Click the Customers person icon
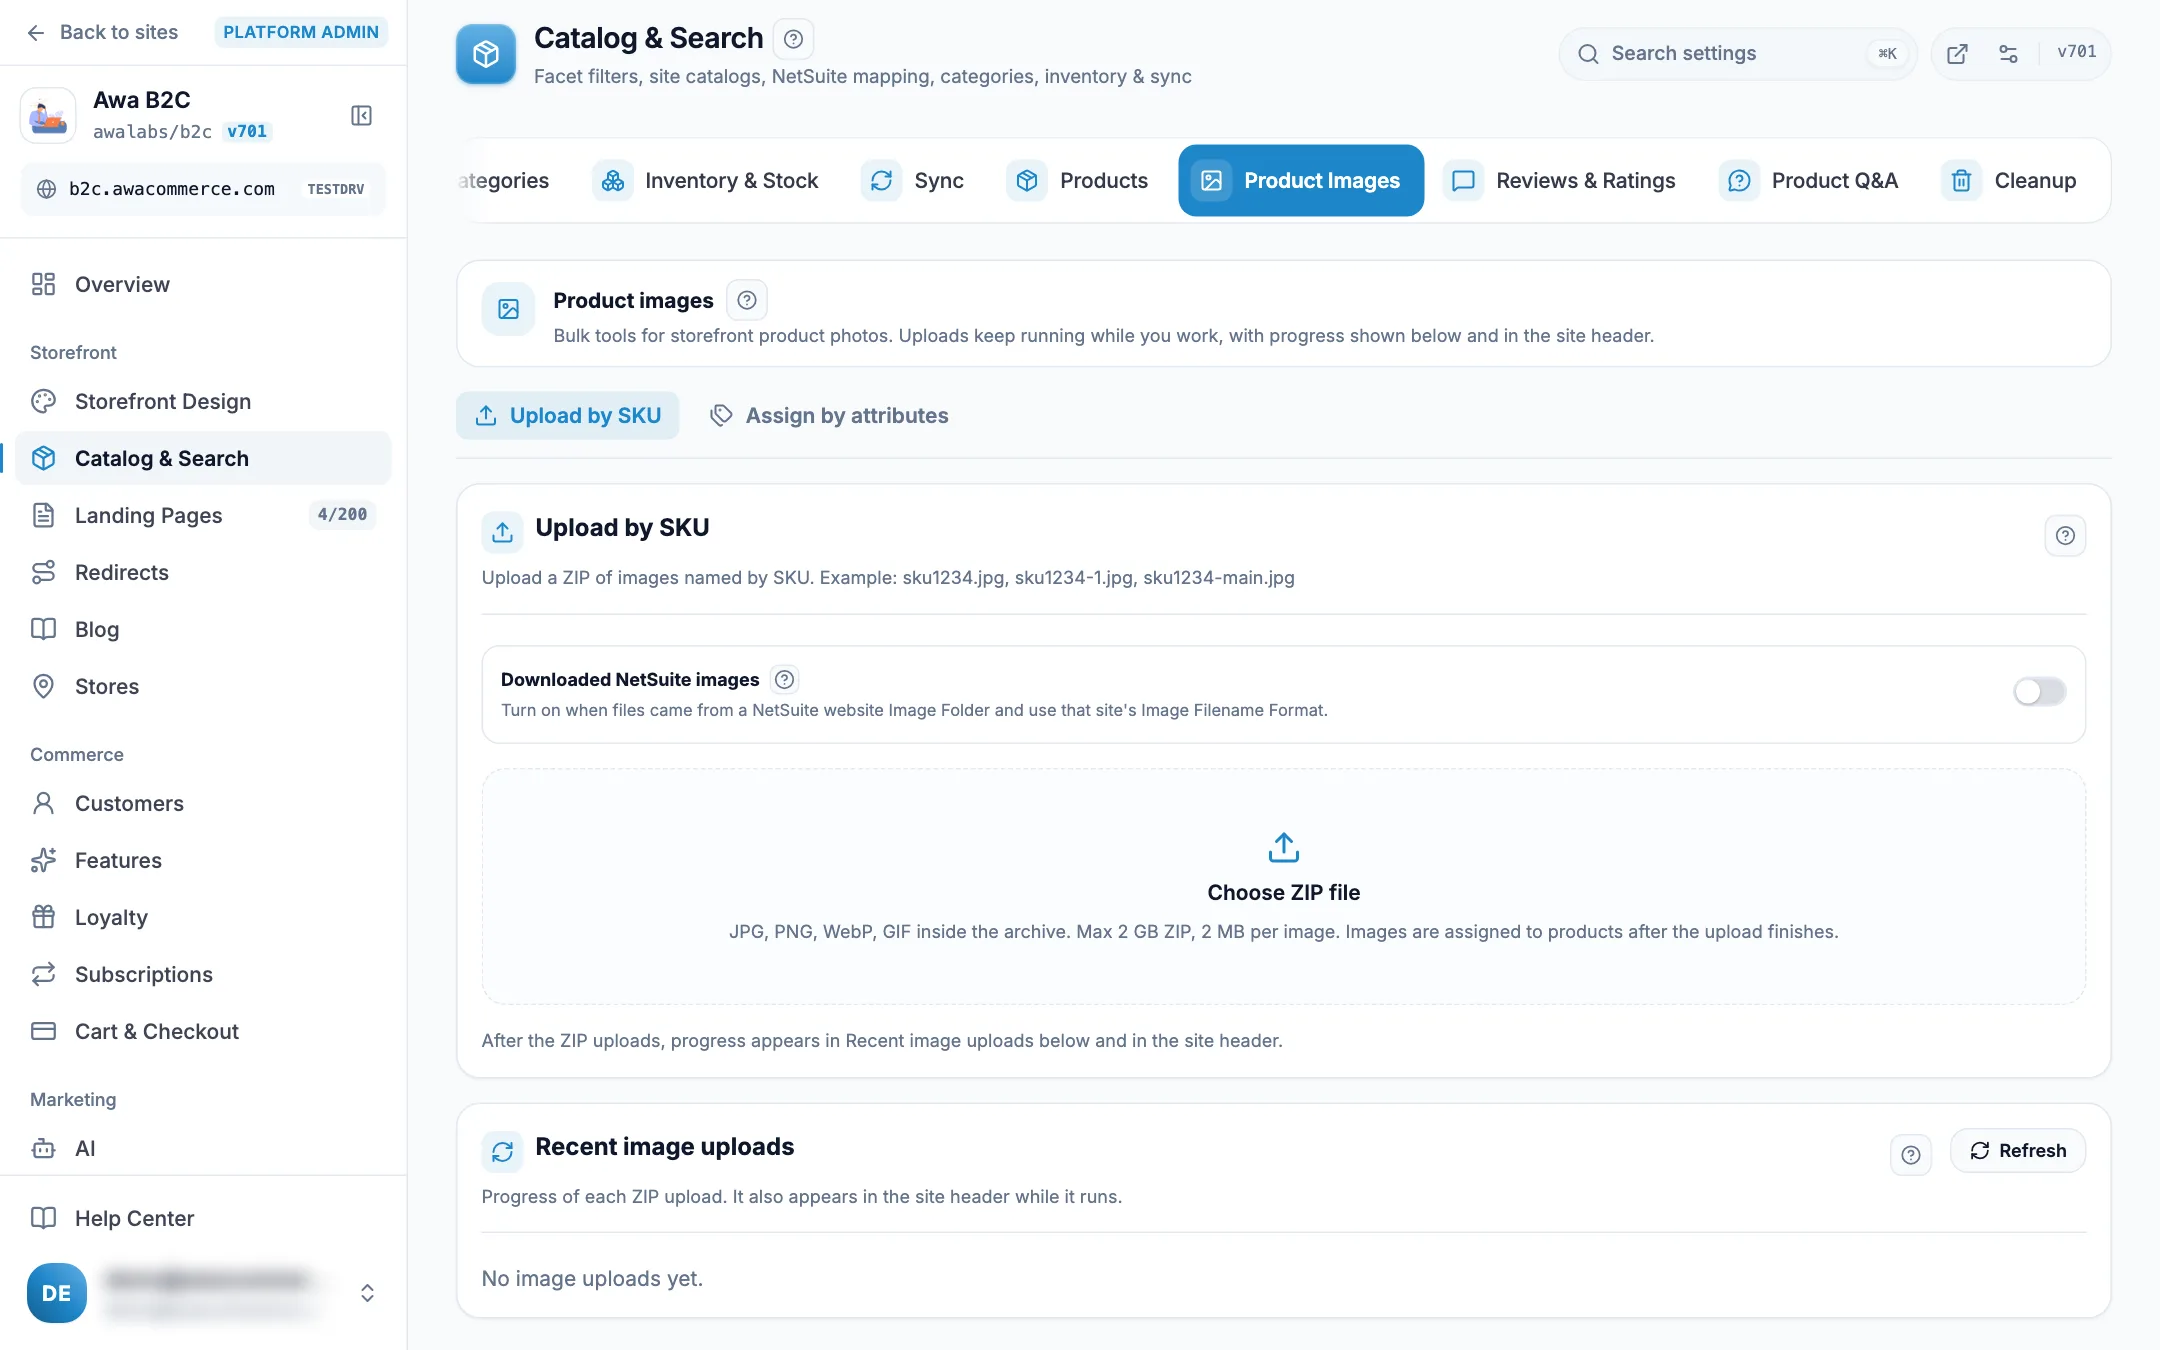 pyautogui.click(x=43, y=803)
